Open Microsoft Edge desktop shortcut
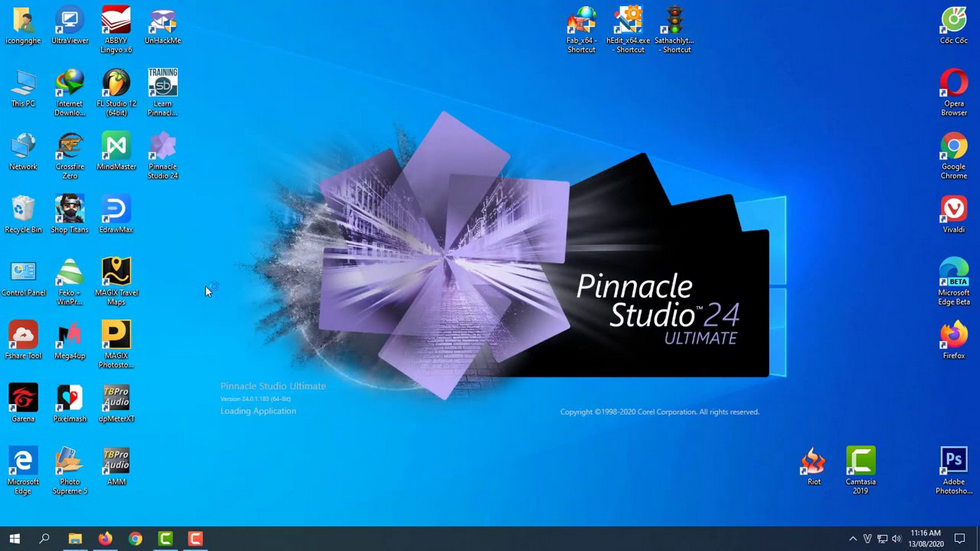The image size is (980, 551). [x=23, y=471]
